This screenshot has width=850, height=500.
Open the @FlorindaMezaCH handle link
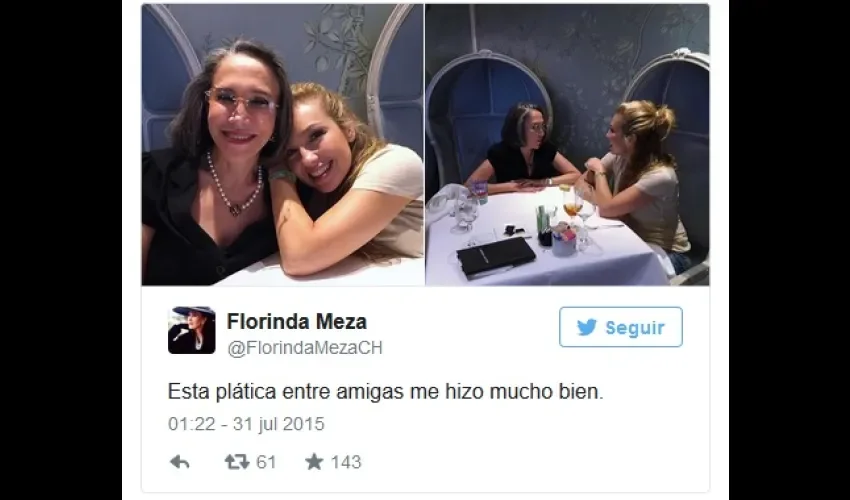coord(305,348)
